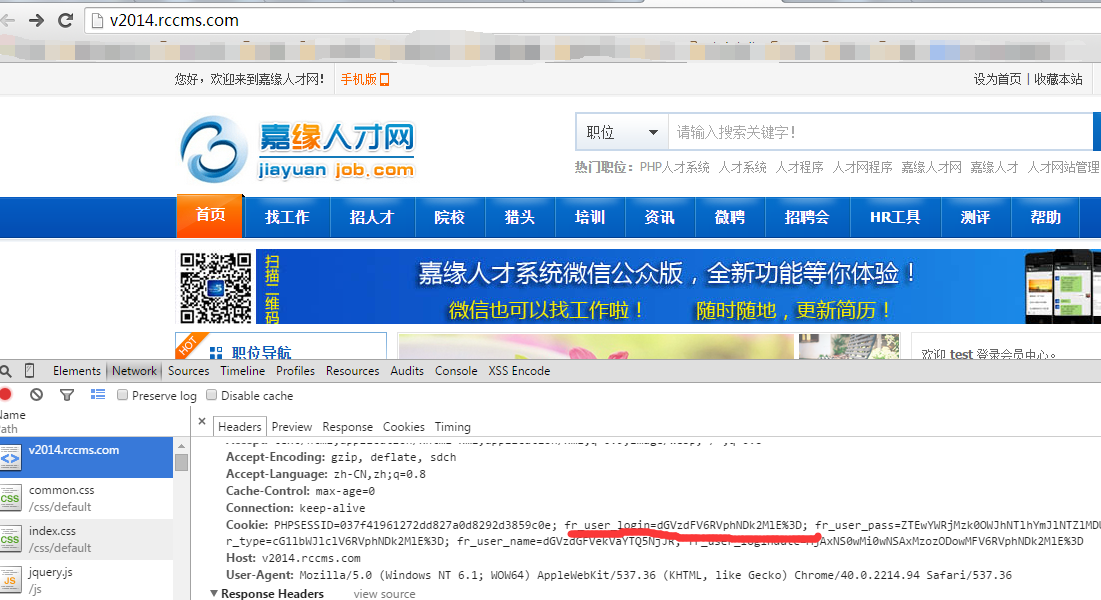Screen dimensions: 1101x600
Task: Open 招聘会 navigation item
Action: click(807, 218)
